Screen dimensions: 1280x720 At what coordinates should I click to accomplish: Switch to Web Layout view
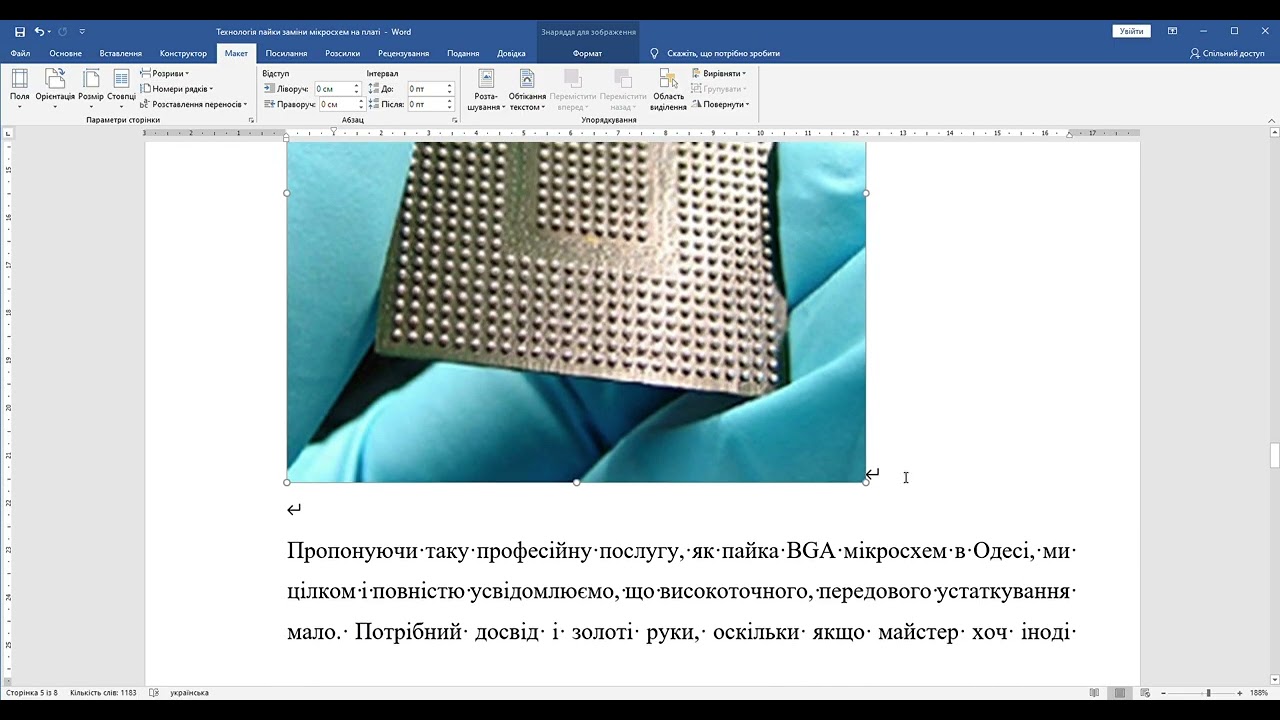coord(1145,692)
